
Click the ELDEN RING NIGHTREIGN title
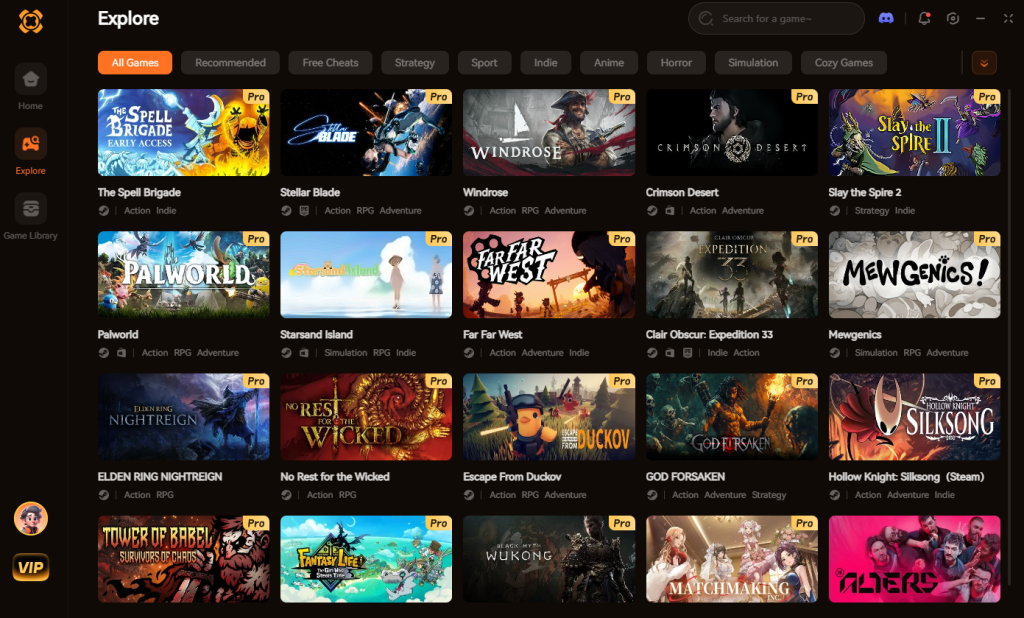(x=160, y=477)
